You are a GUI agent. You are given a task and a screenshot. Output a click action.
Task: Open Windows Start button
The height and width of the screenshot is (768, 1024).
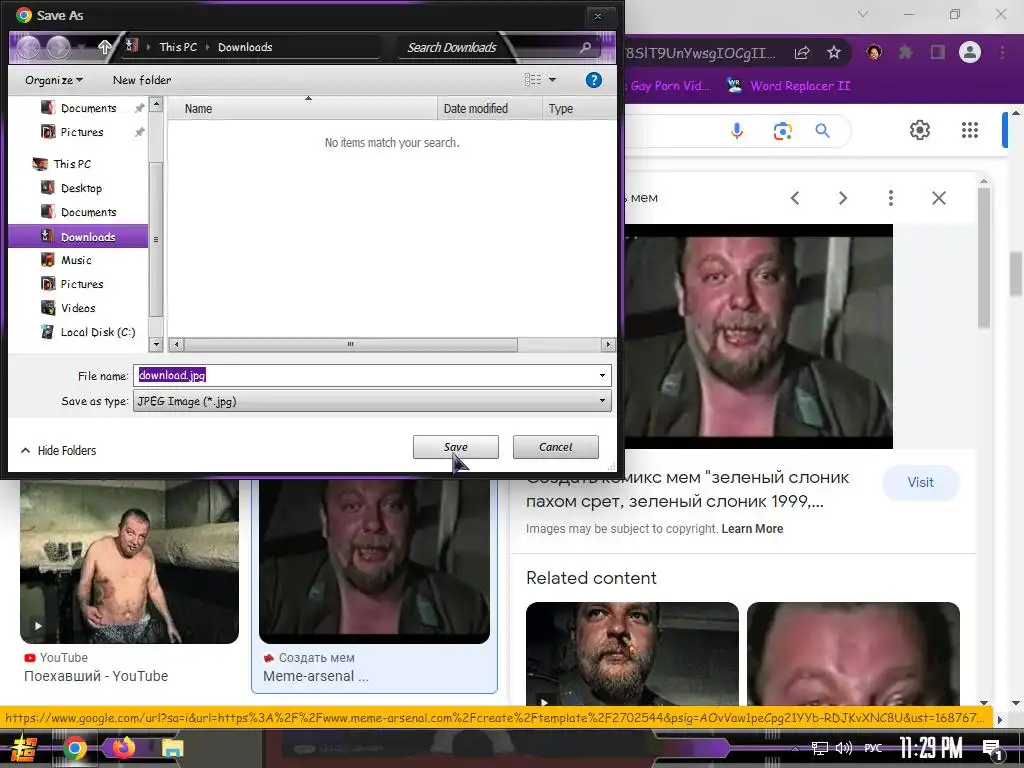pos(23,748)
